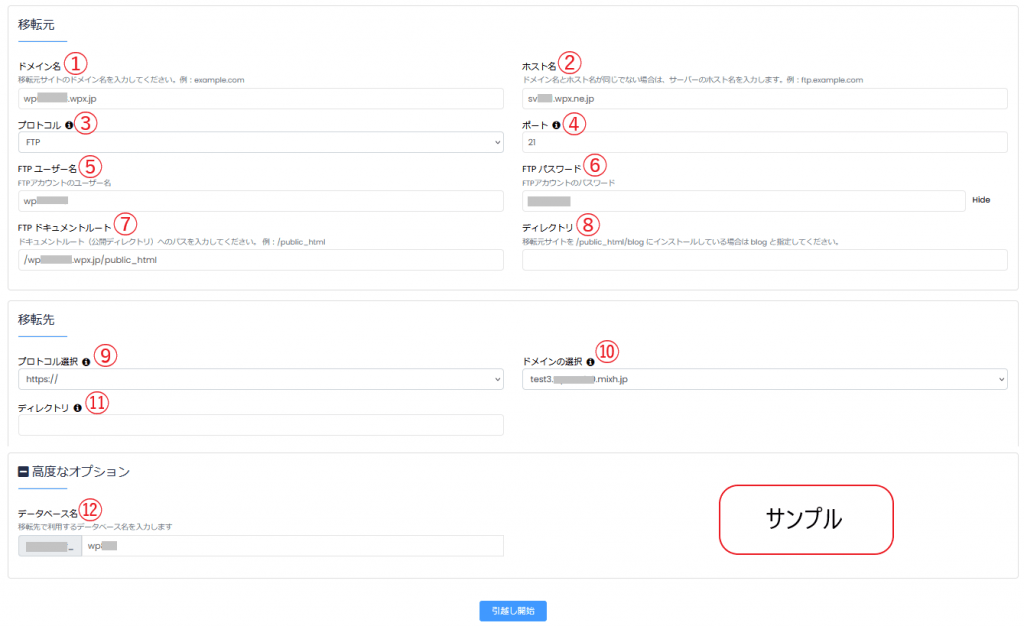1024x626 pixels.
Task: Click the 移転元 ディレクトリ input field
Action: coord(764,260)
